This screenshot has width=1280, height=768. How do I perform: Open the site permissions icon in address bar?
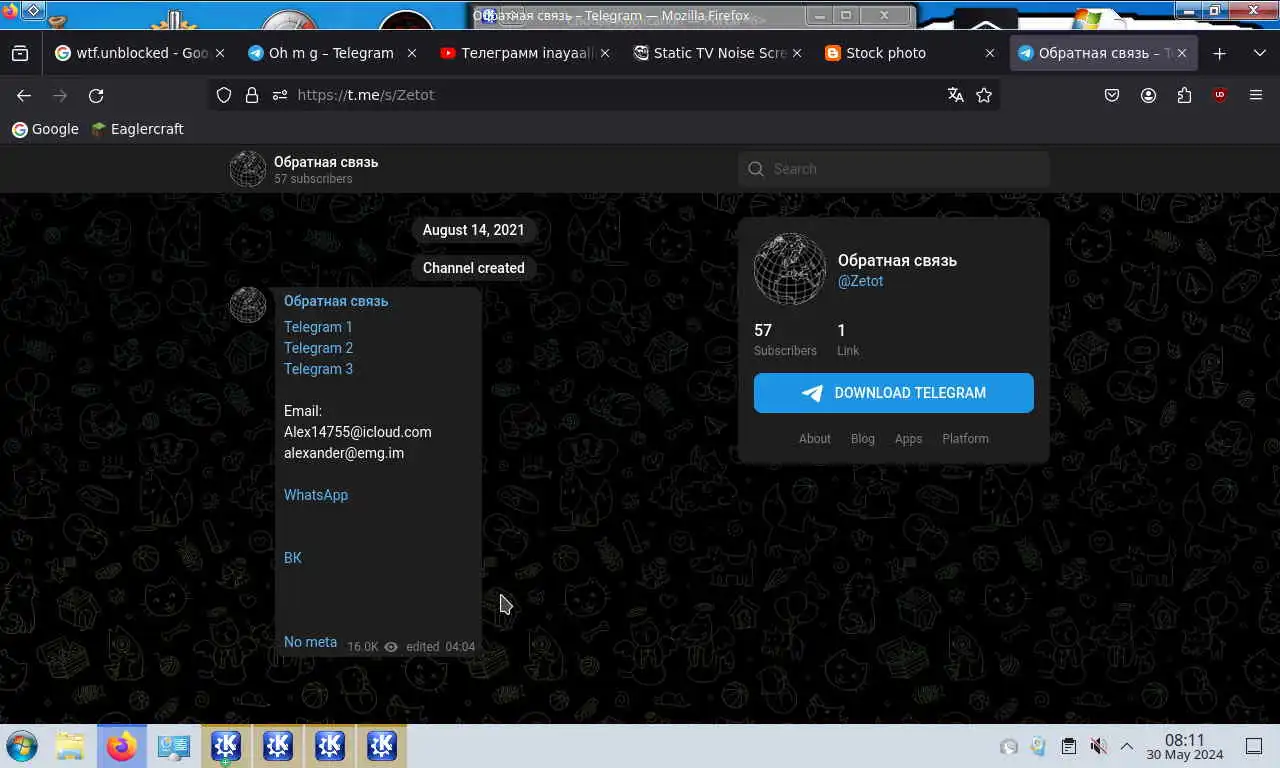tap(279, 95)
